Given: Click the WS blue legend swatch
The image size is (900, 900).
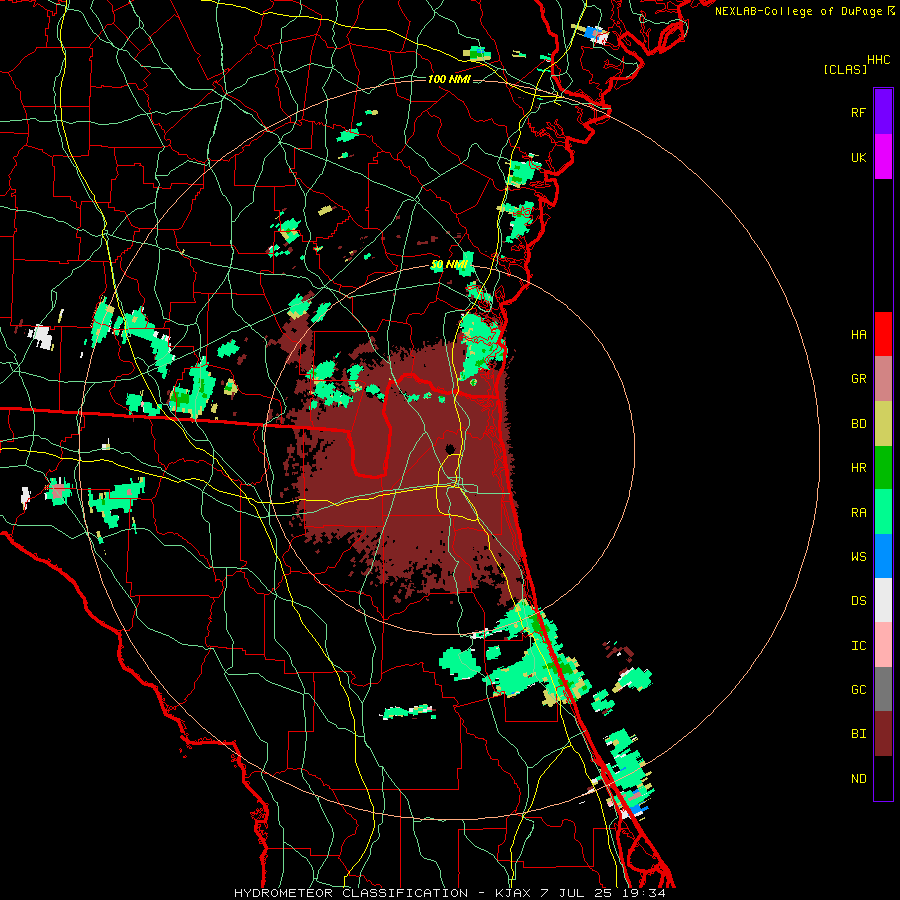Looking at the screenshot, I should coord(883,556).
